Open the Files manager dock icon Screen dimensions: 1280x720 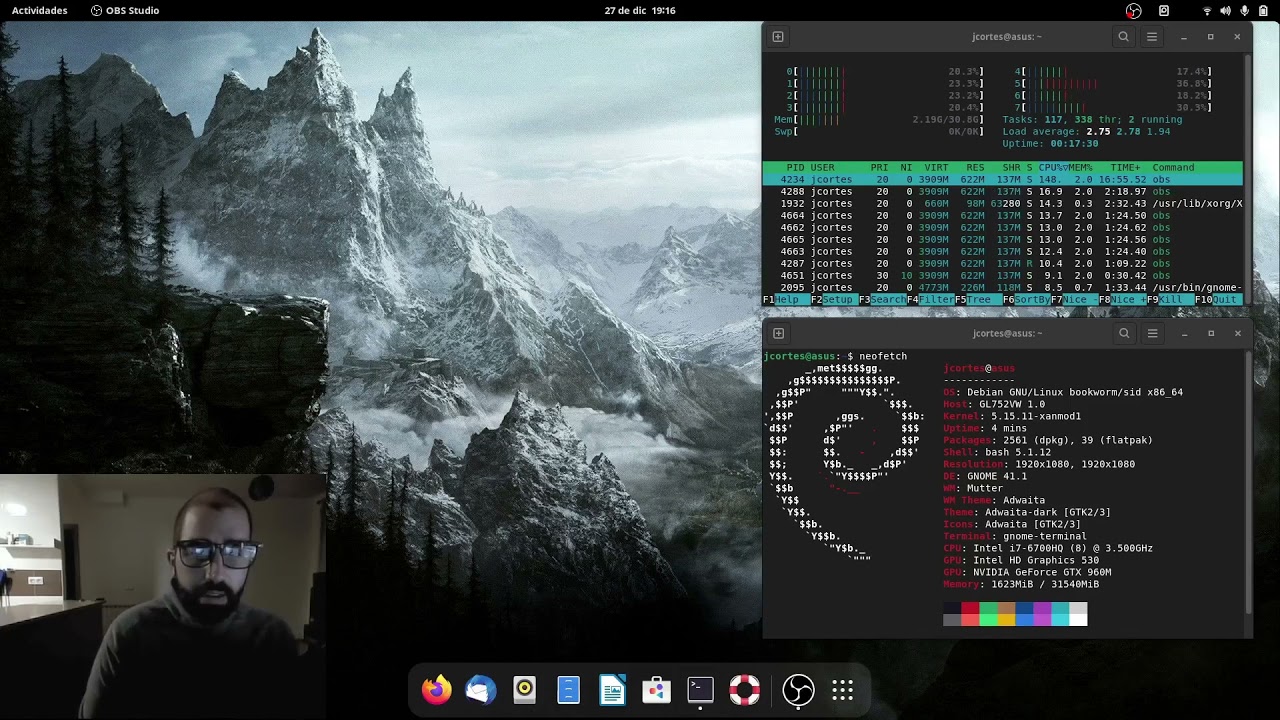pyautogui.click(x=569, y=690)
